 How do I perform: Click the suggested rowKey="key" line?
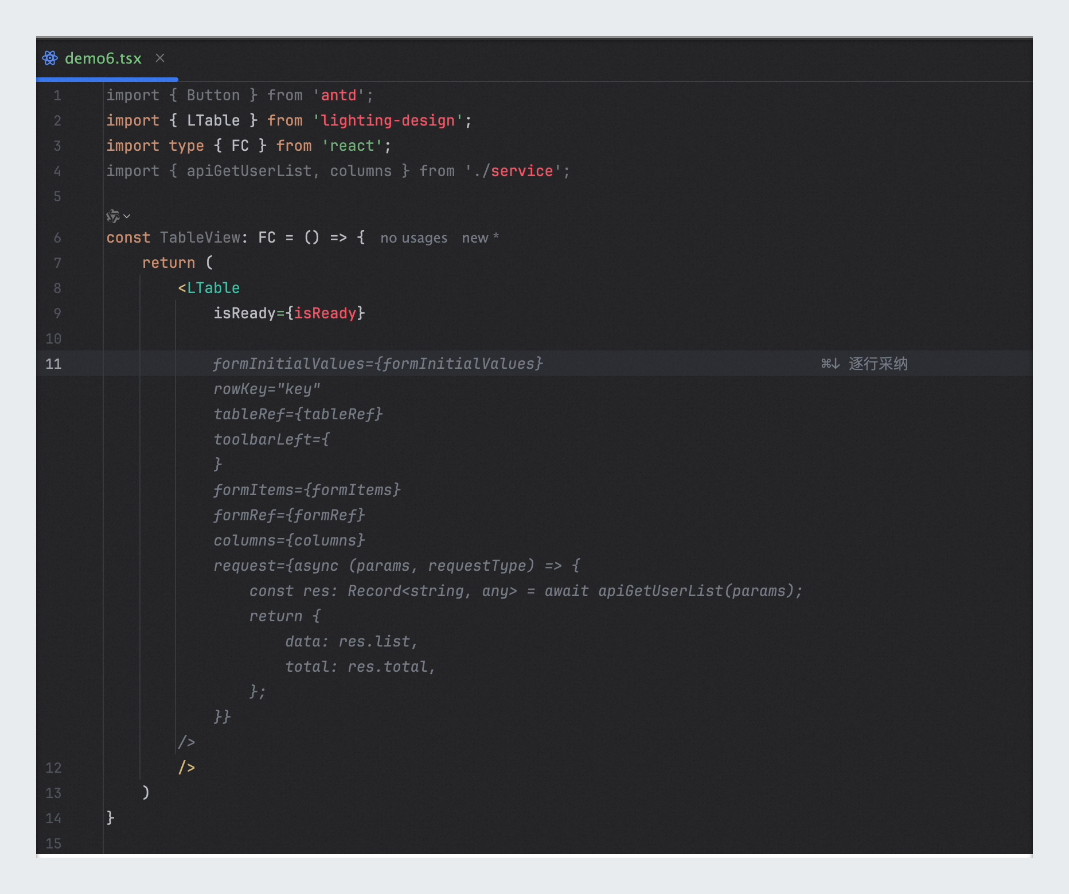click(x=267, y=389)
